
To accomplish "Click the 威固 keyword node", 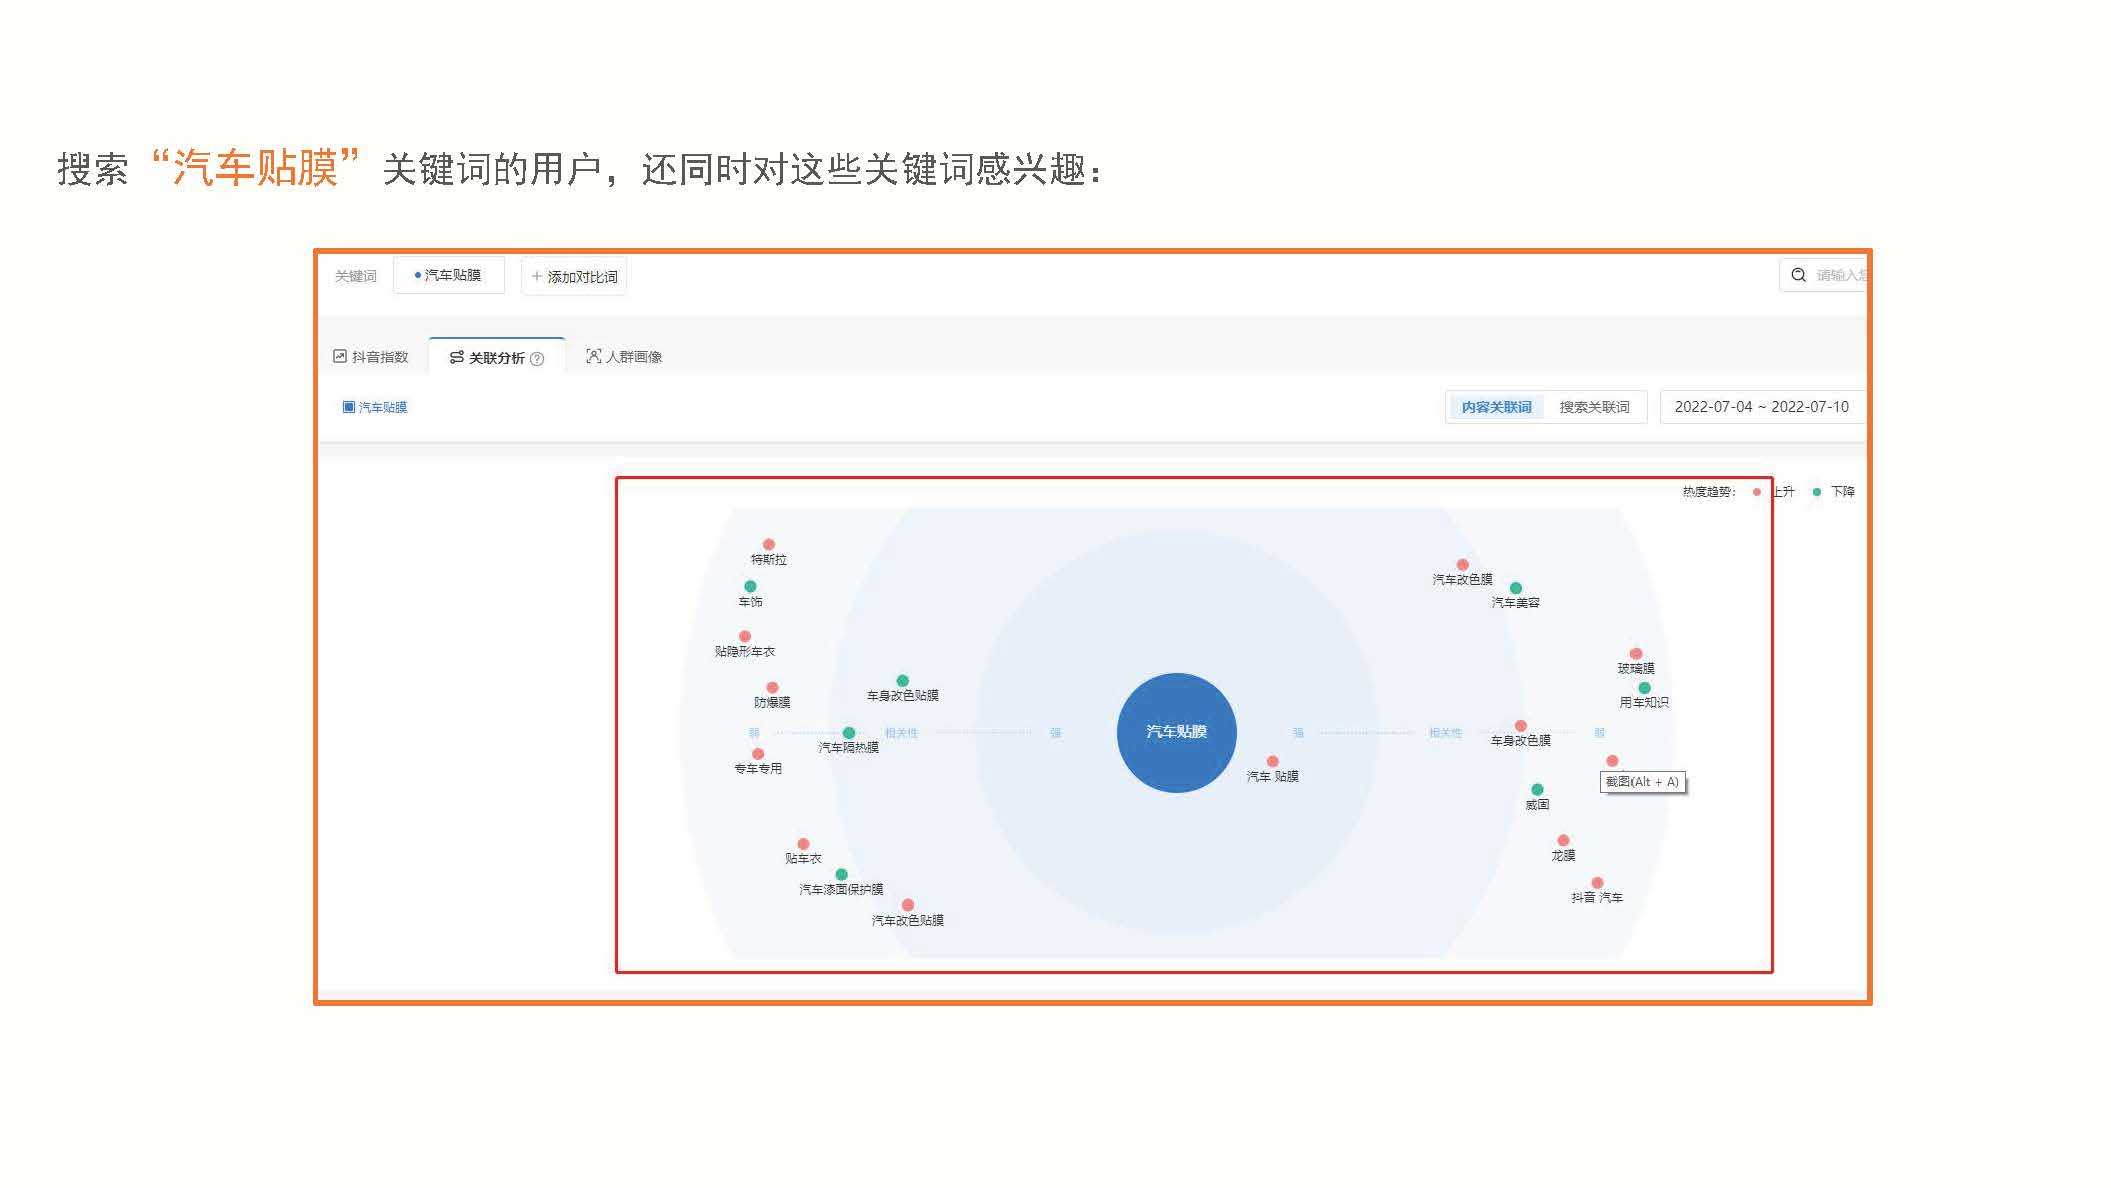I will click(x=1537, y=790).
